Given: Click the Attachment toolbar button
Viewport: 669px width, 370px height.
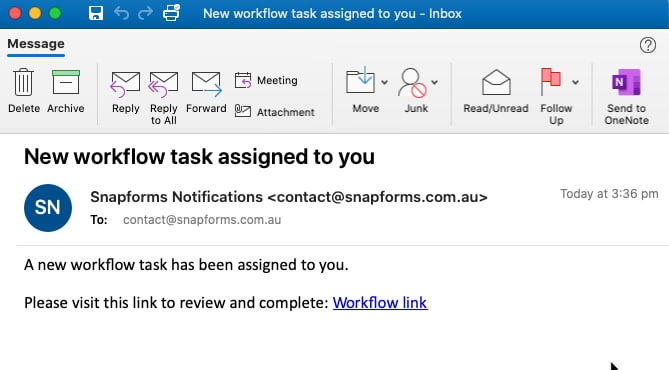Looking at the screenshot, I should (x=275, y=112).
